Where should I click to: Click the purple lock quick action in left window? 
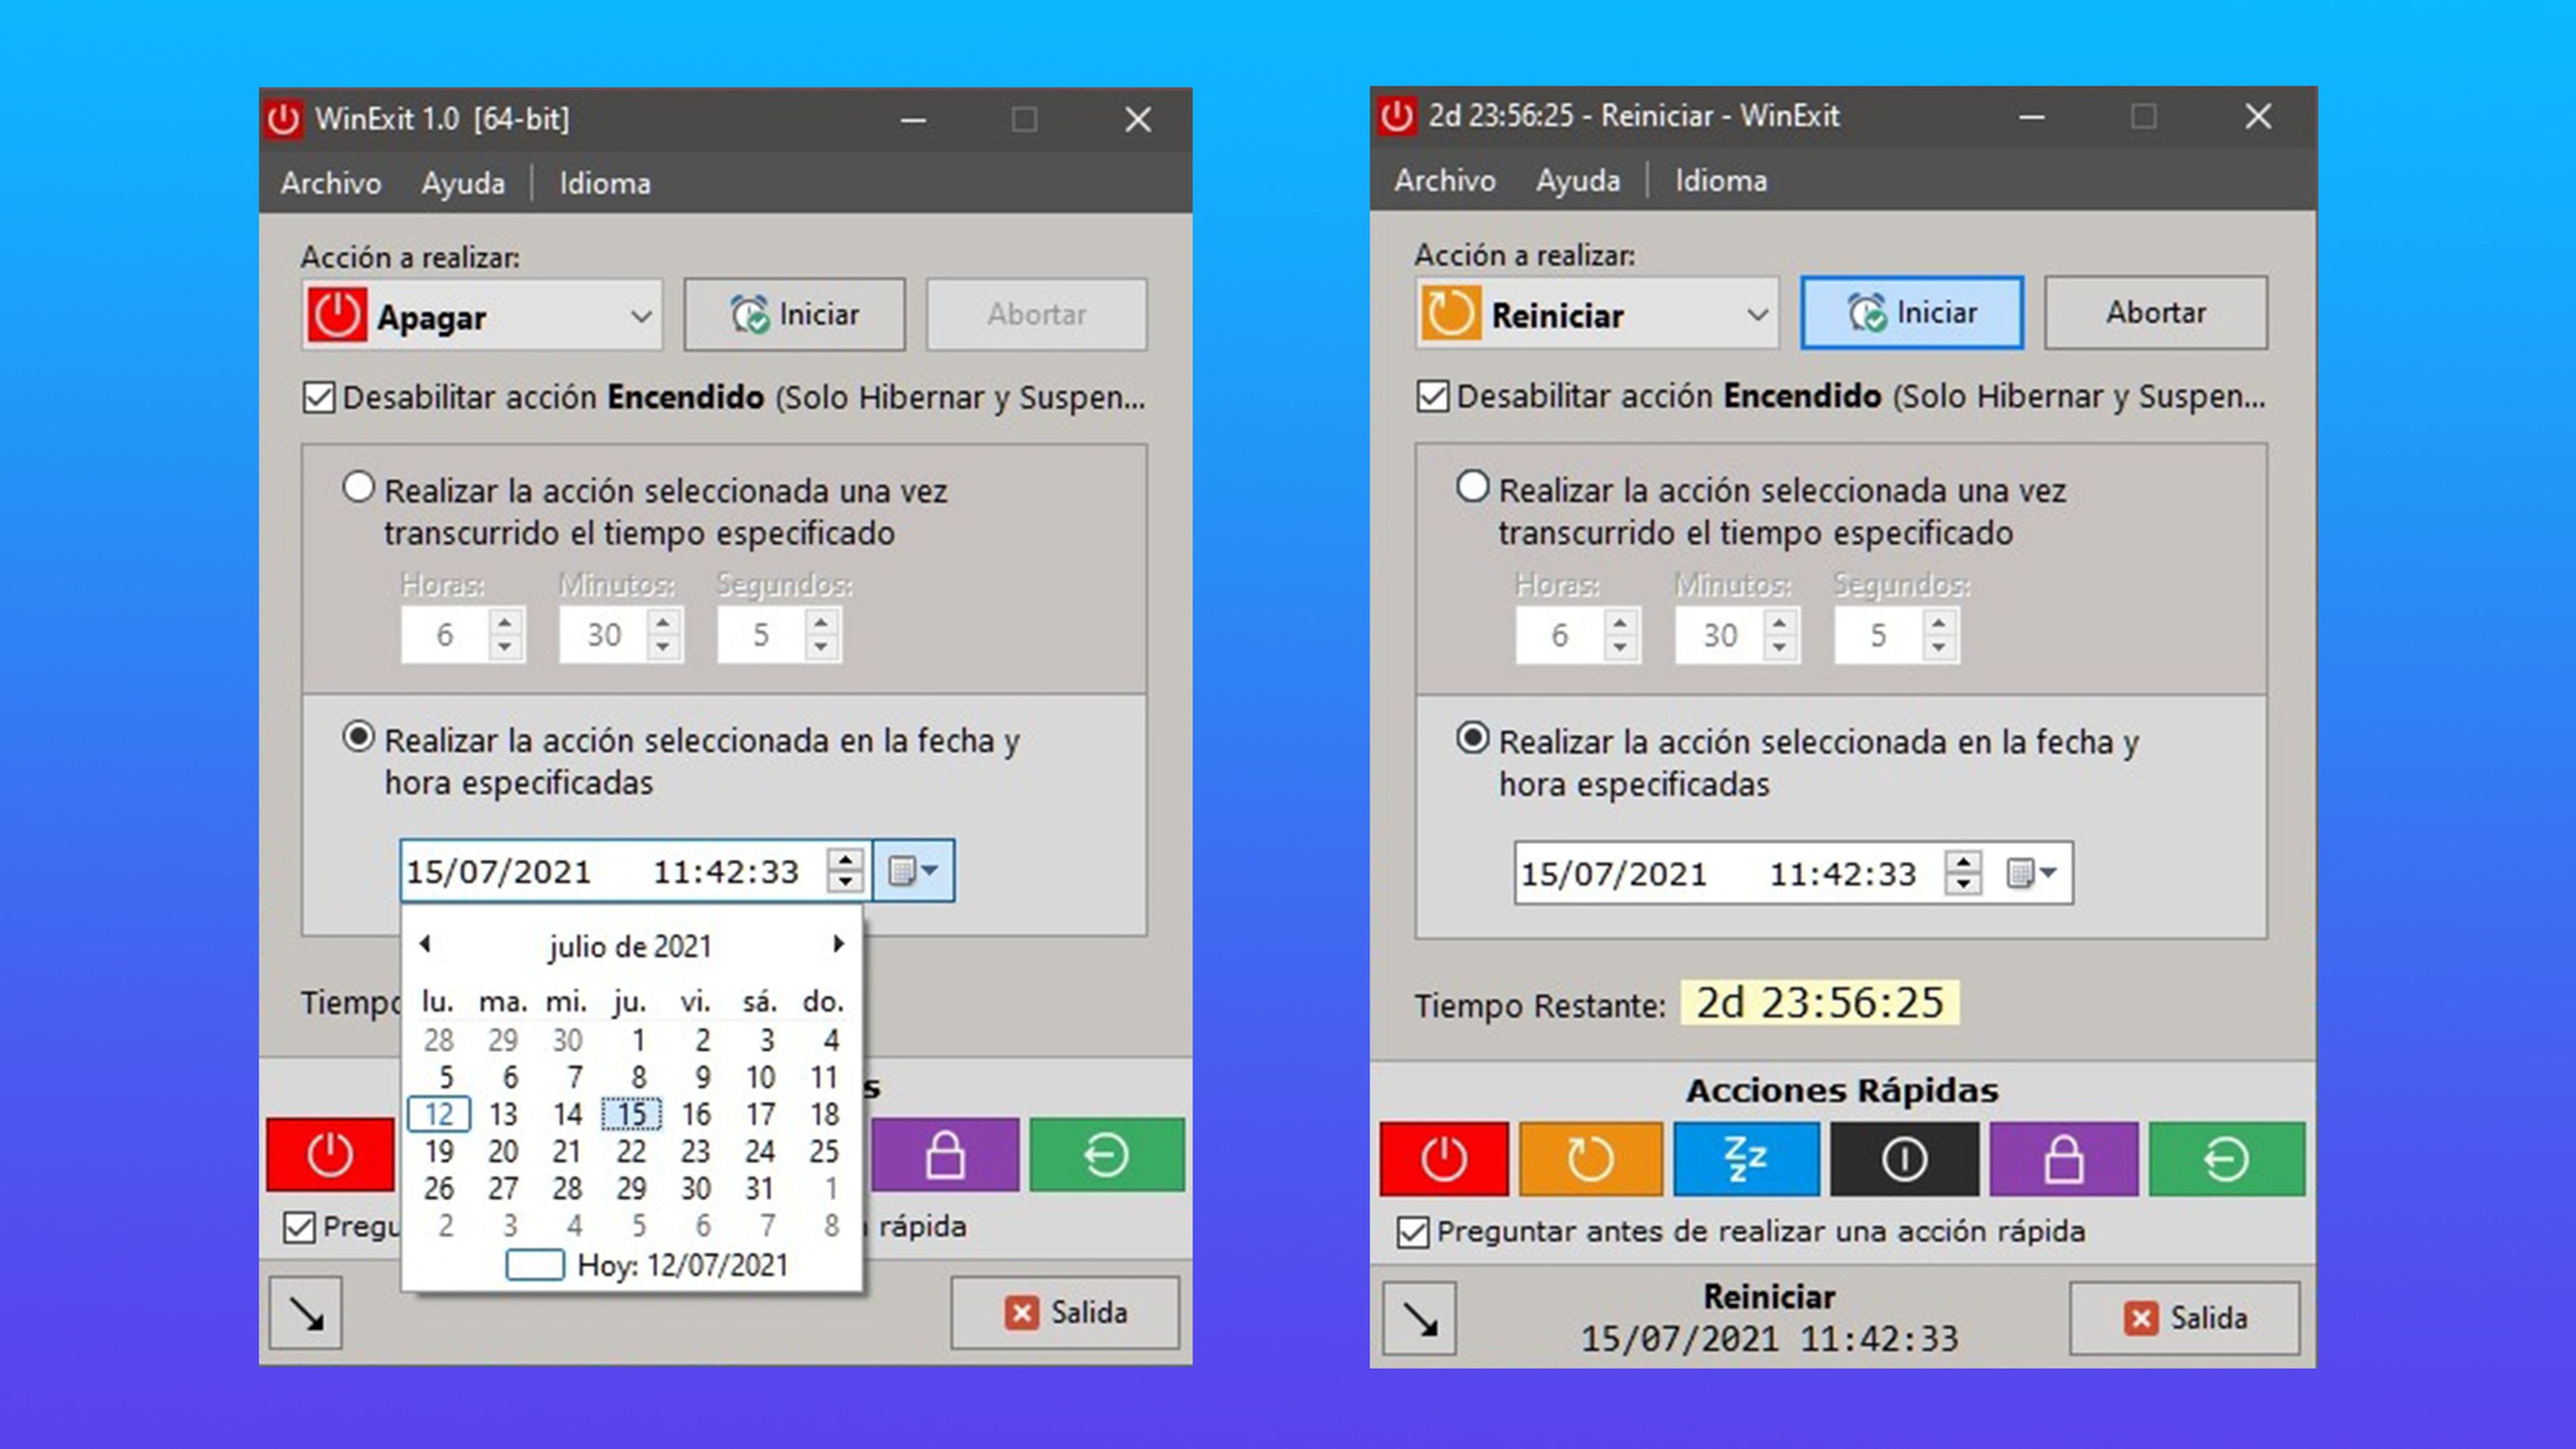[945, 1155]
